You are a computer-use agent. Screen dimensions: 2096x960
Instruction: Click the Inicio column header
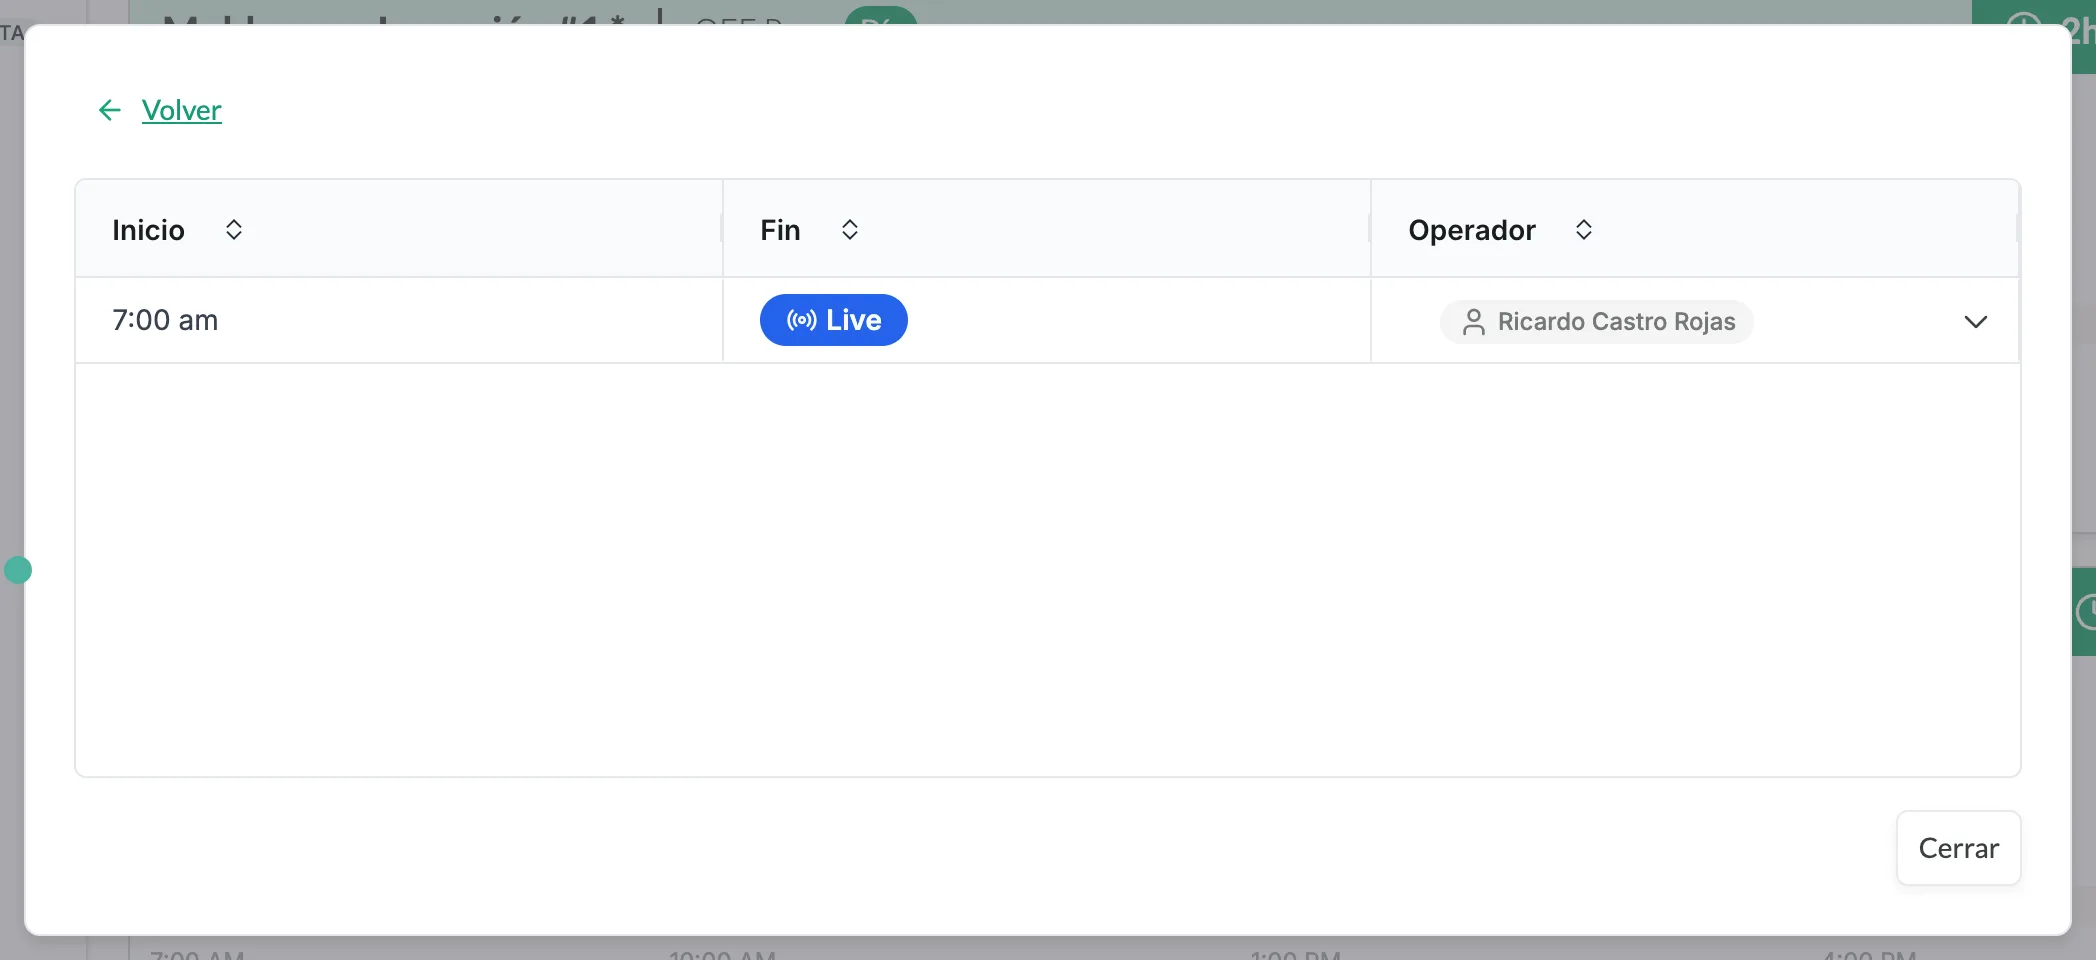[399, 229]
